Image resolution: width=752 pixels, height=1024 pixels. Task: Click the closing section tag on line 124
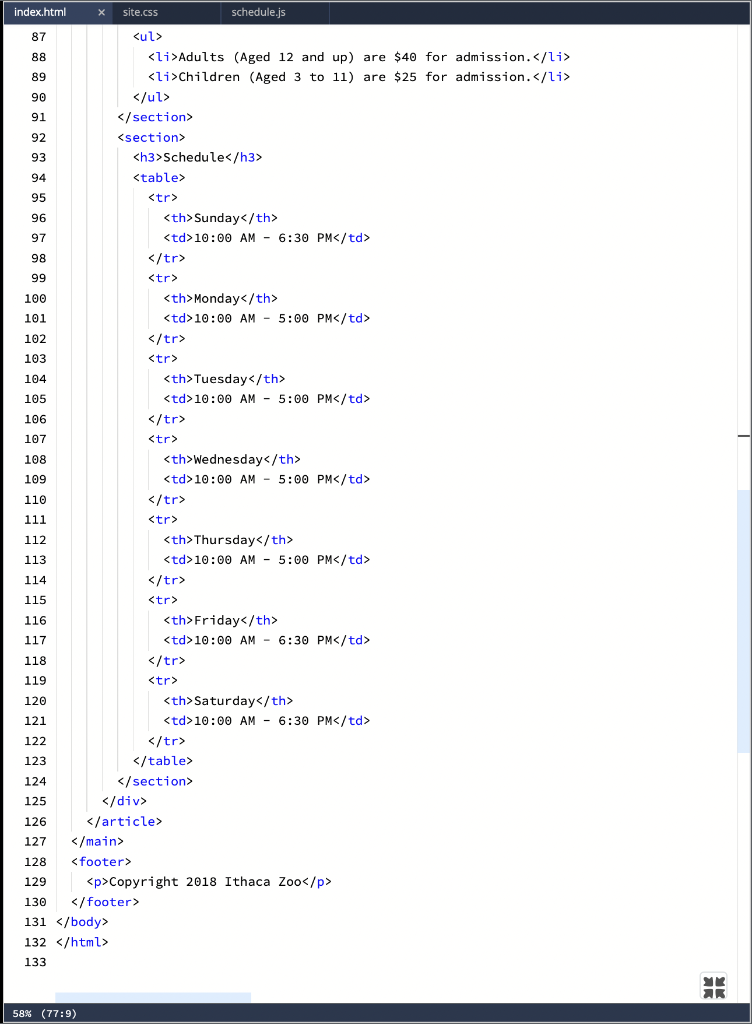tap(155, 781)
